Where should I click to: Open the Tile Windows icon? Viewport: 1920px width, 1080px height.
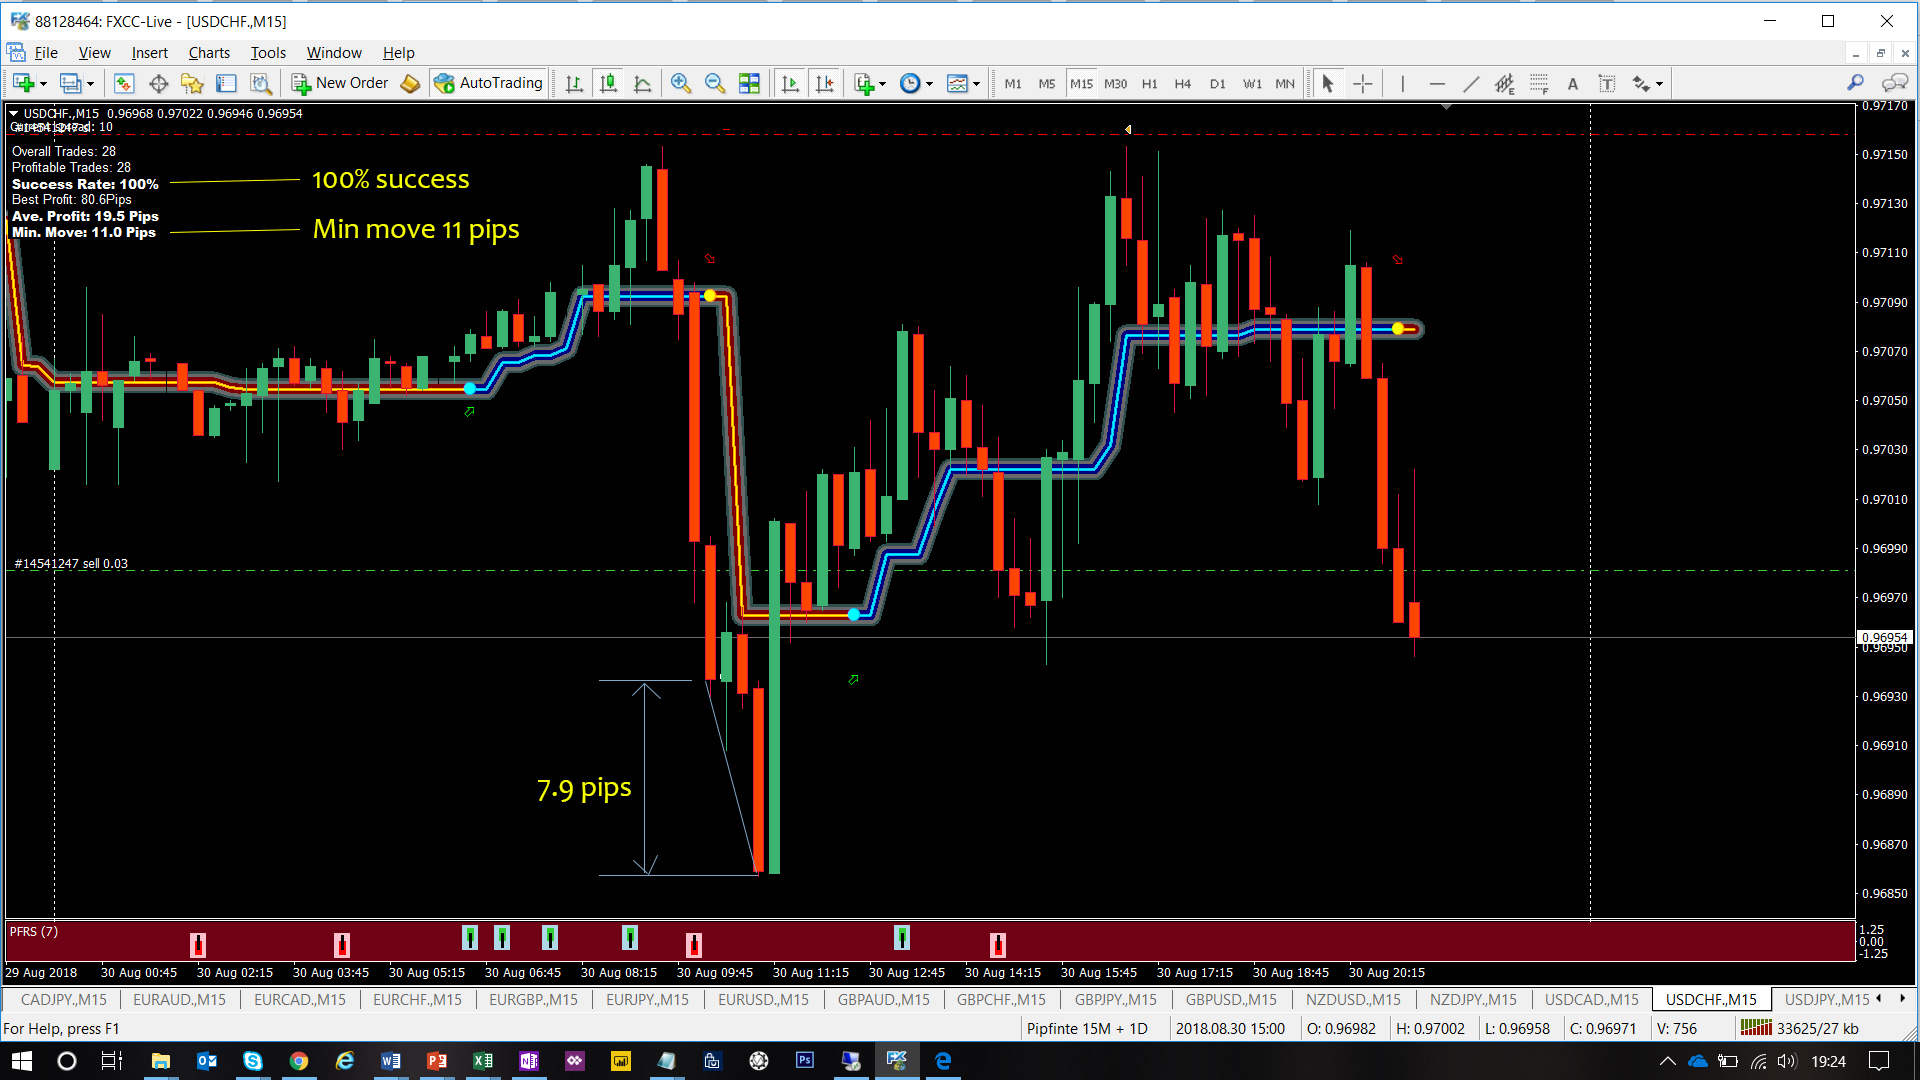point(749,84)
